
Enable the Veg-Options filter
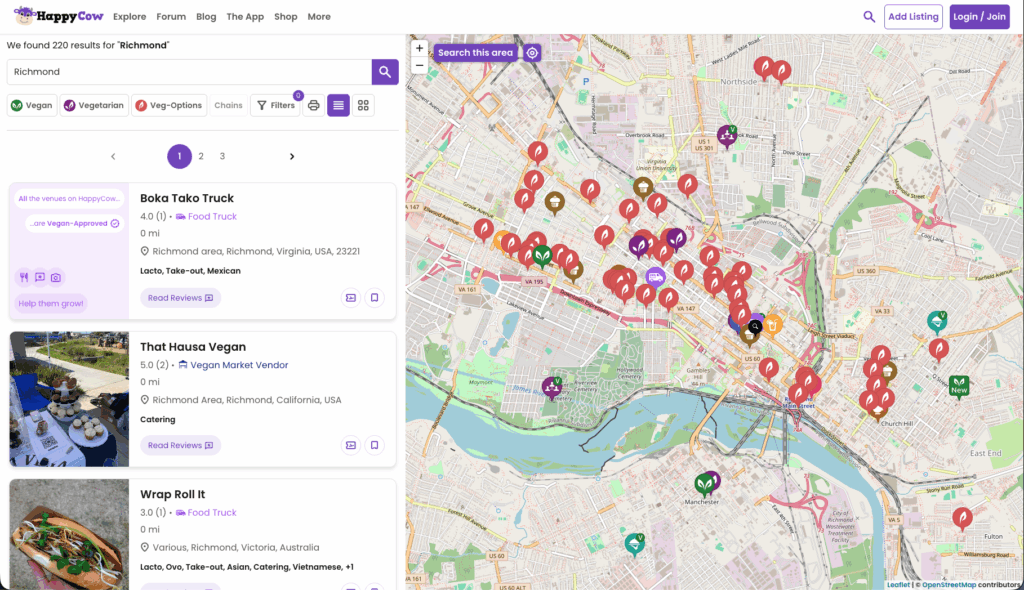[x=169, y=105]
